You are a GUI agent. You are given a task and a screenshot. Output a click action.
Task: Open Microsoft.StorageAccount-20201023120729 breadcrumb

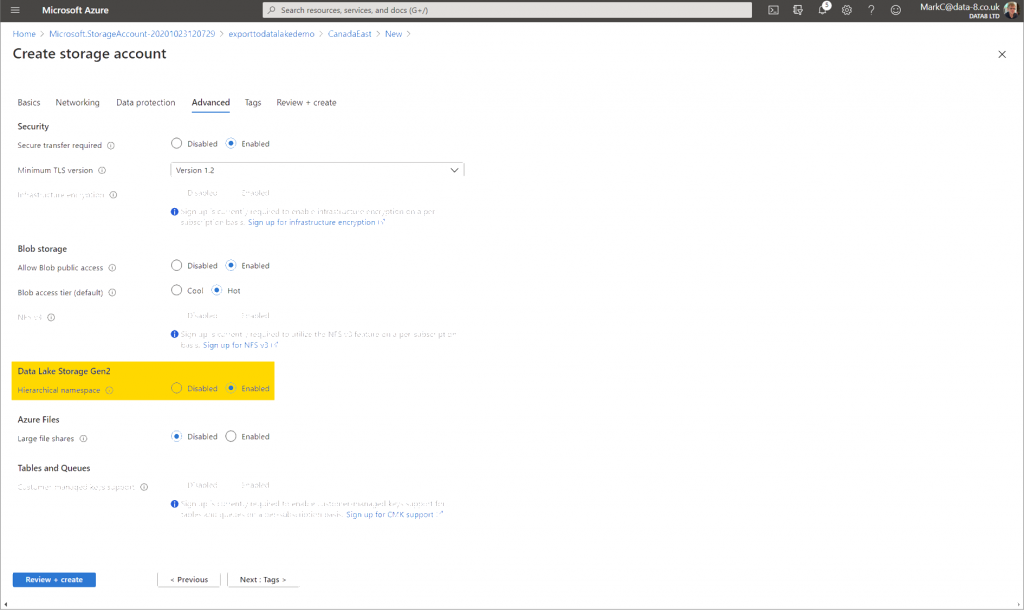[x=132, y=34]
